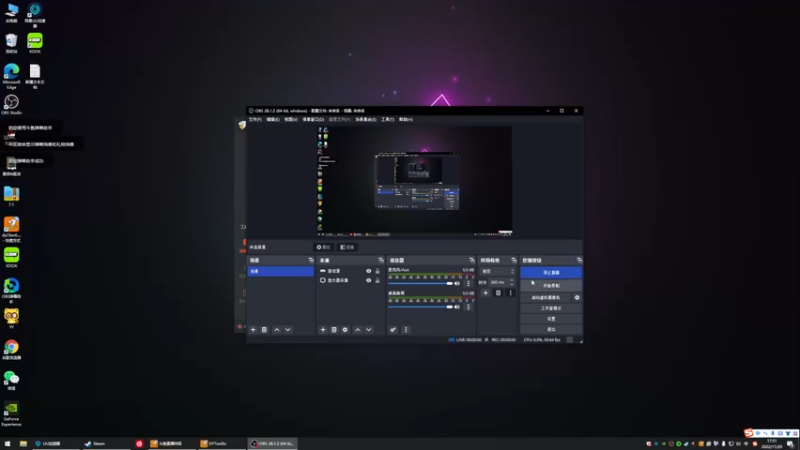800x450 pixels.
Task: Lock the game capture source
Action: pos(378,271)
